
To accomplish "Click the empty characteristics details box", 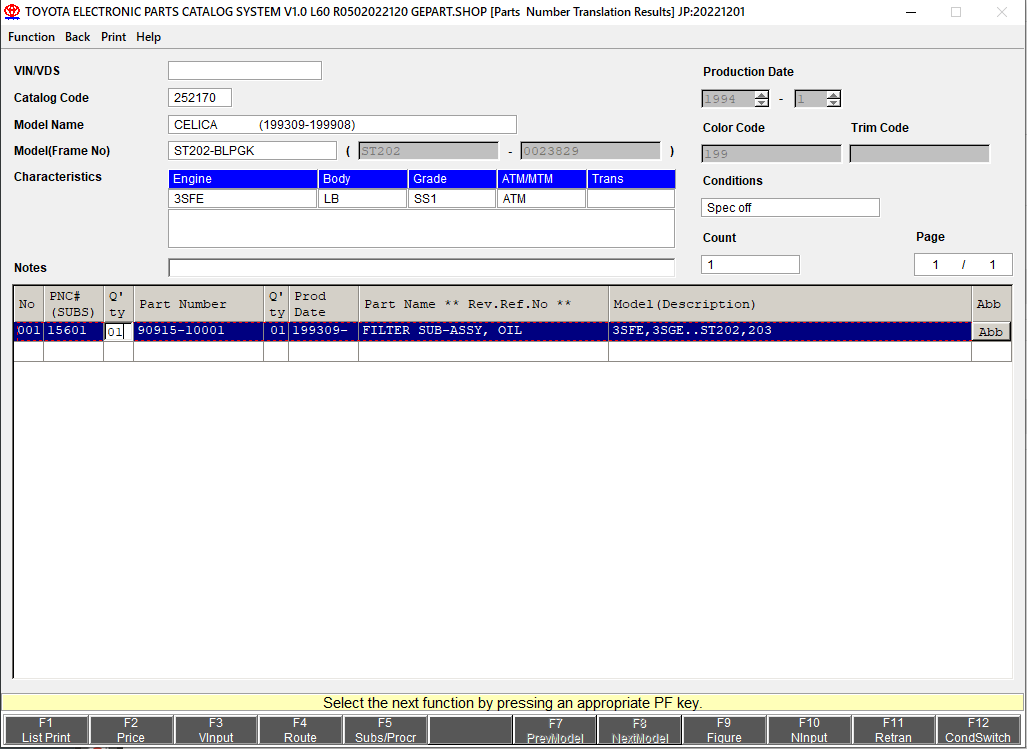I will point(421,228).
